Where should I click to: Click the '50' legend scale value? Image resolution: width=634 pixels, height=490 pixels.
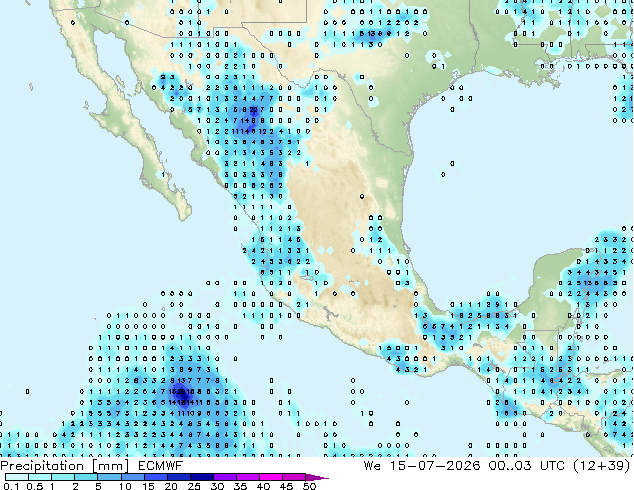pos(309,486)
